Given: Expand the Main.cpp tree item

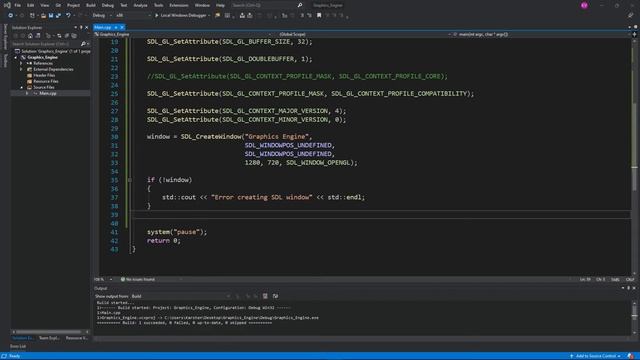Looking at the screenshot, I should 27,93.
